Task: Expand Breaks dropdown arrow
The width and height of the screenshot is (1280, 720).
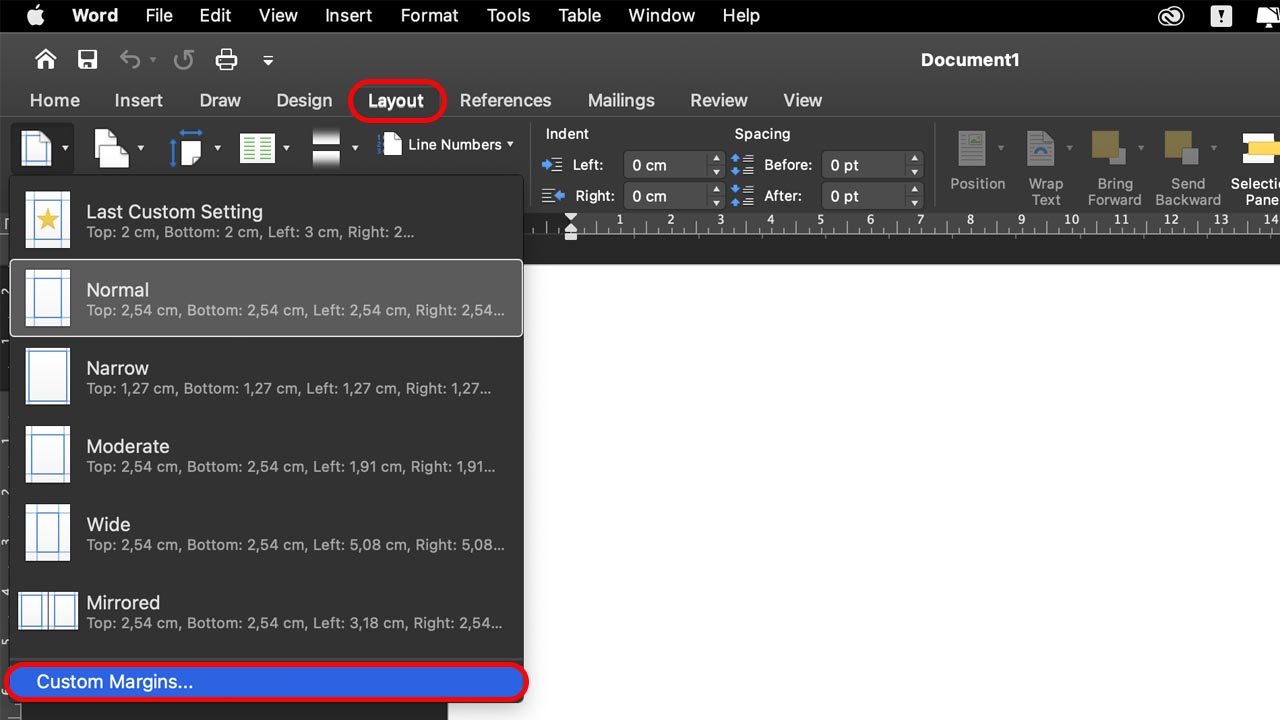Action: pos(355,148)
